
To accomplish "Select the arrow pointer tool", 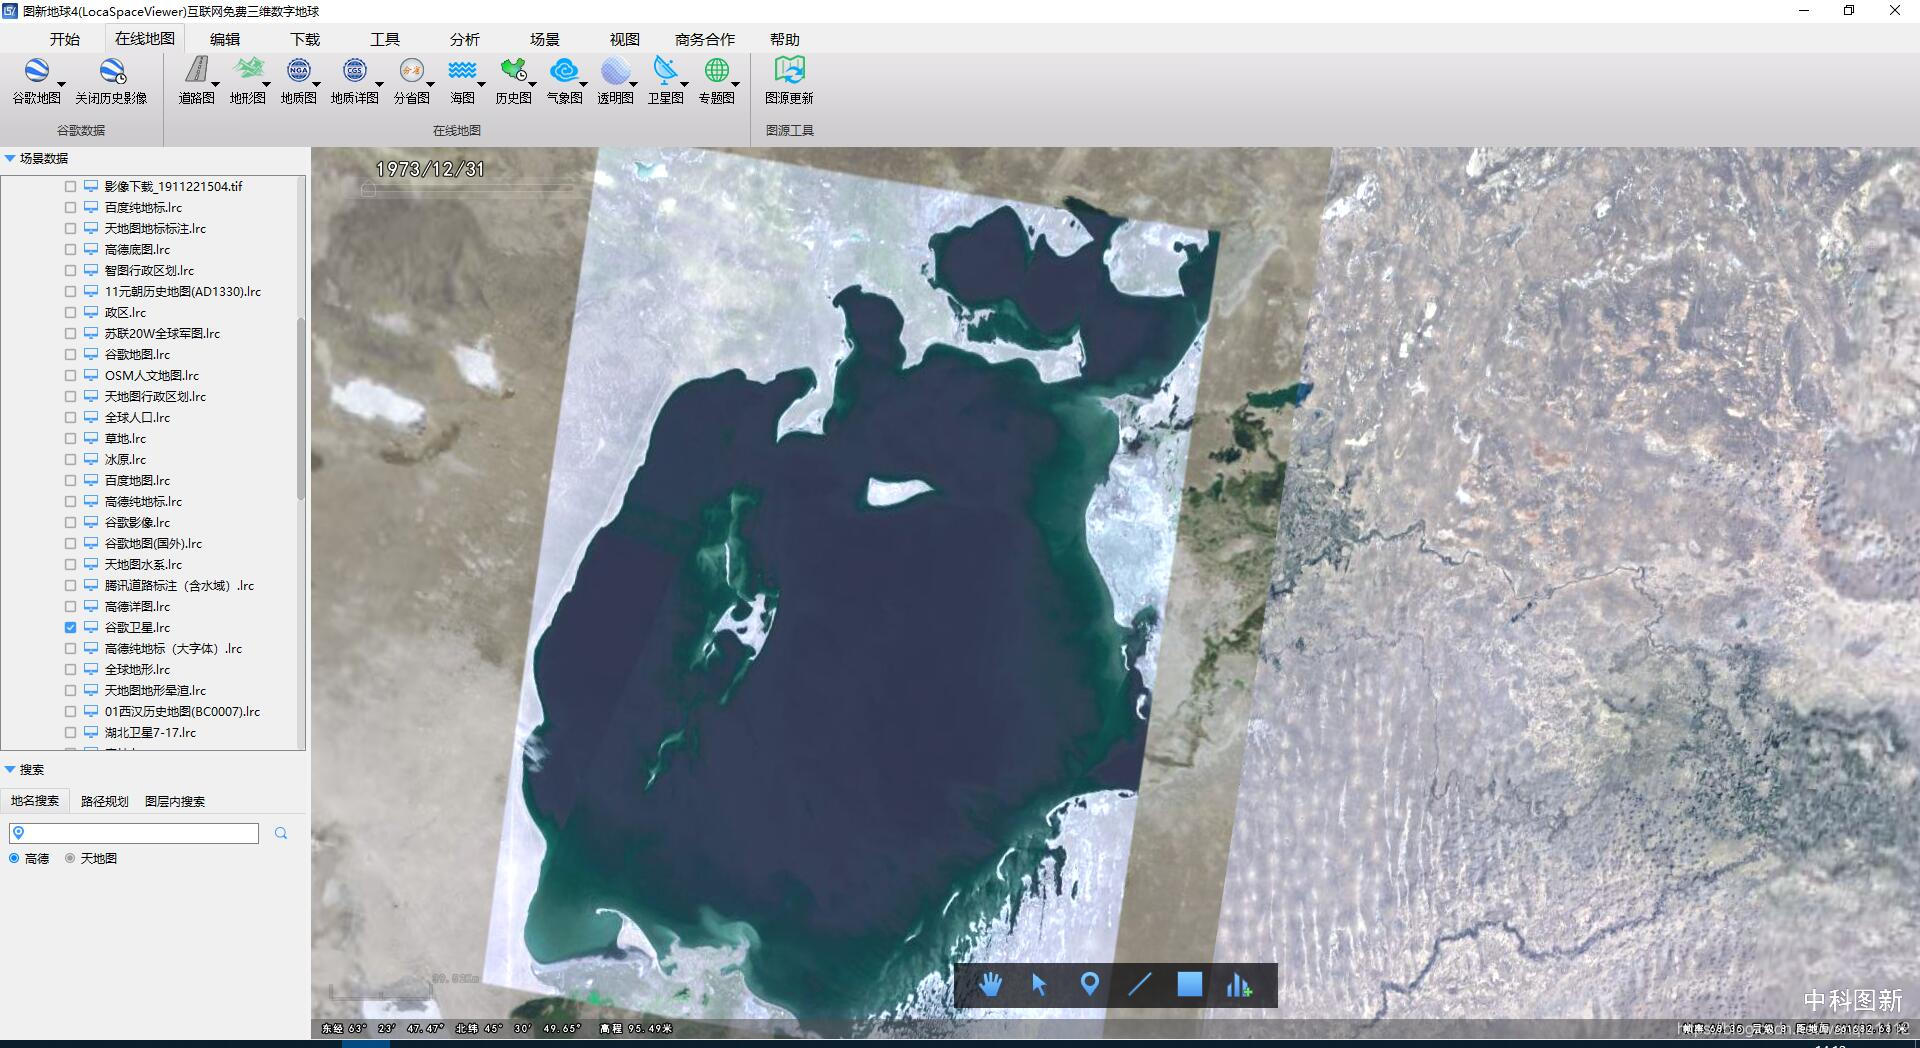I will pyautogui.click(x=1039, y=985).
